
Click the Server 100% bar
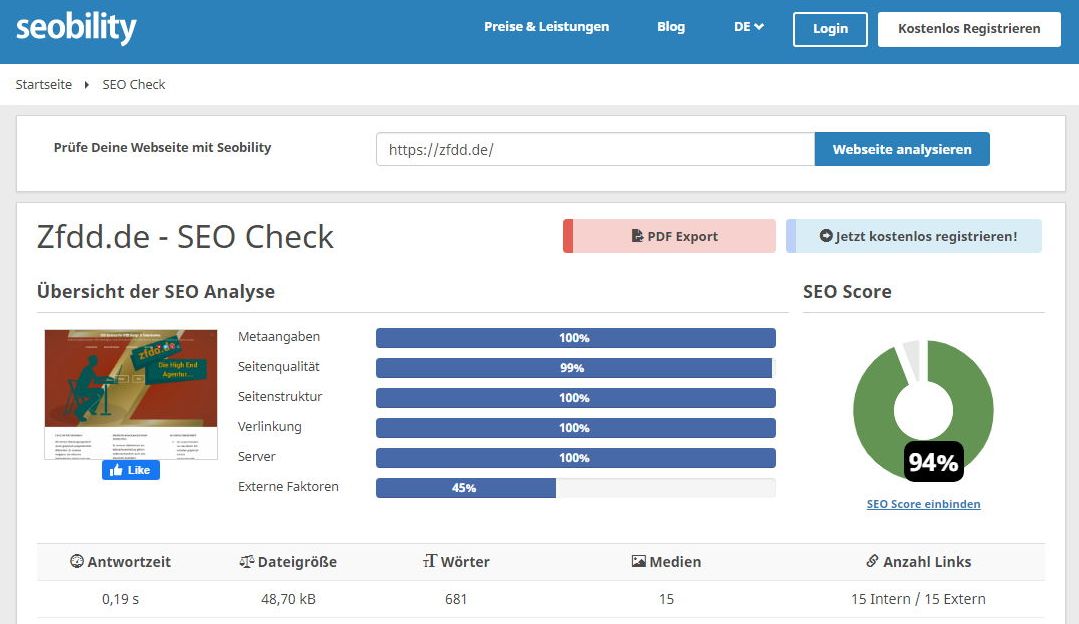(575, 458)
